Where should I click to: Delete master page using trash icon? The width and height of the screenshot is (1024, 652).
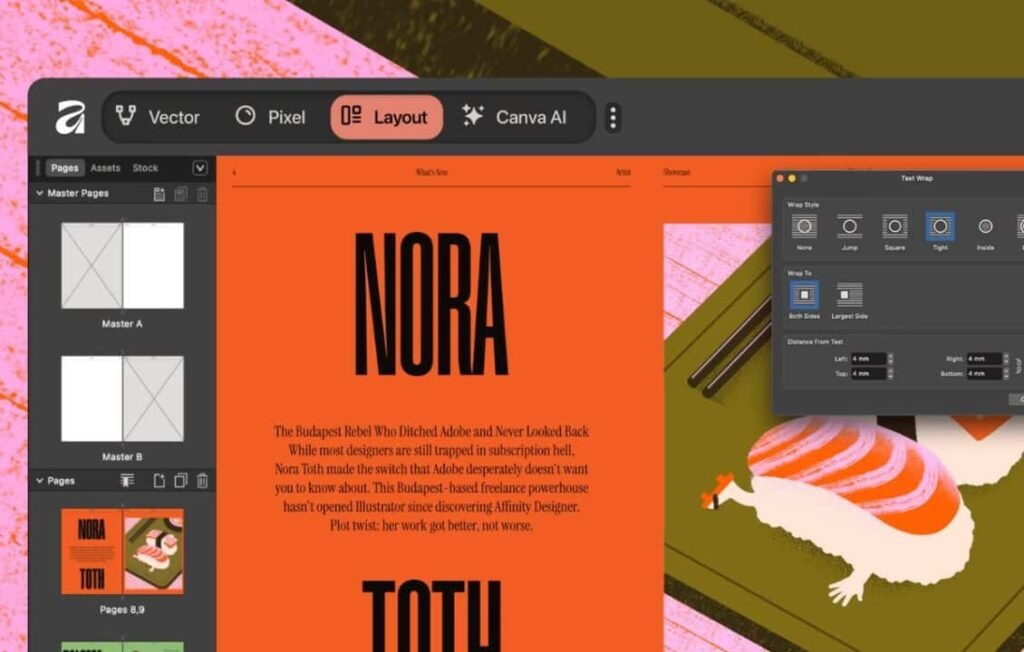(x=202, y=194)
